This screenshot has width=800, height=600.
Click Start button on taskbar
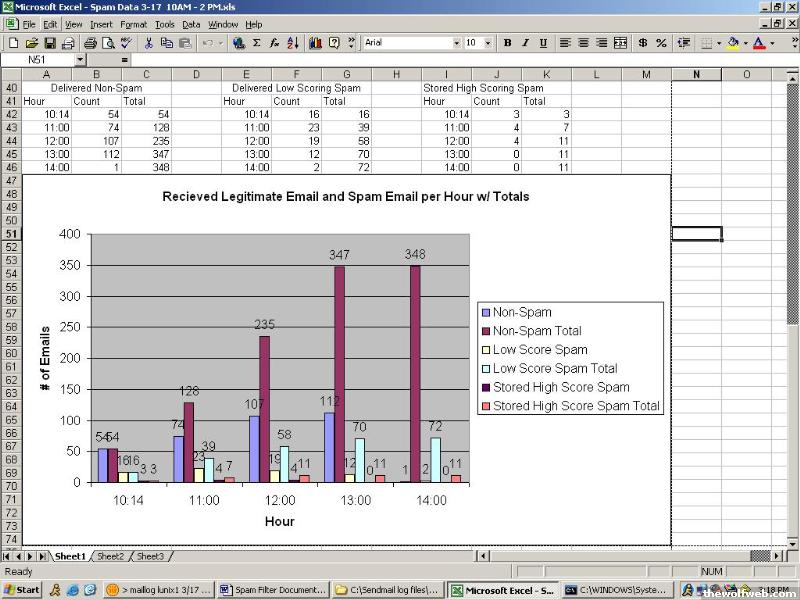[x=22, y=590]
